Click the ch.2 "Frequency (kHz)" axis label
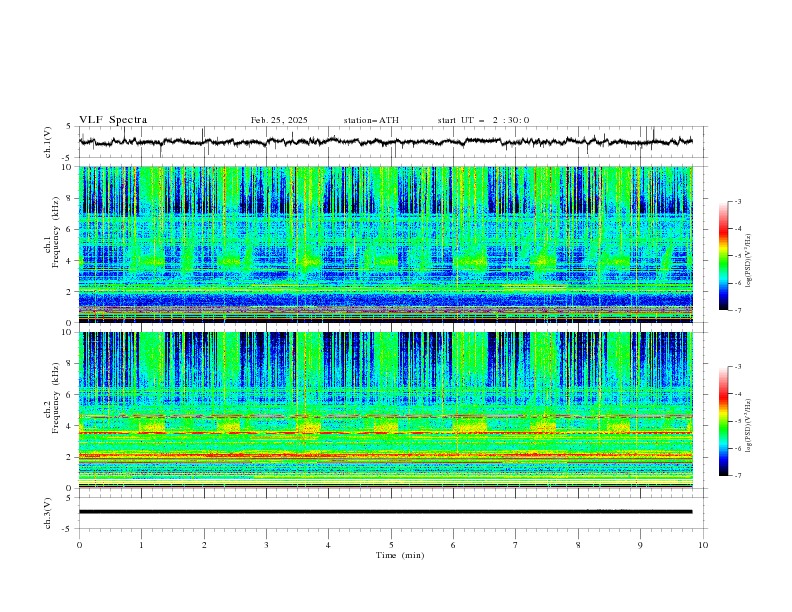Image resolution: width=792 pixels, height=612 pixels. tap(55, 398)
